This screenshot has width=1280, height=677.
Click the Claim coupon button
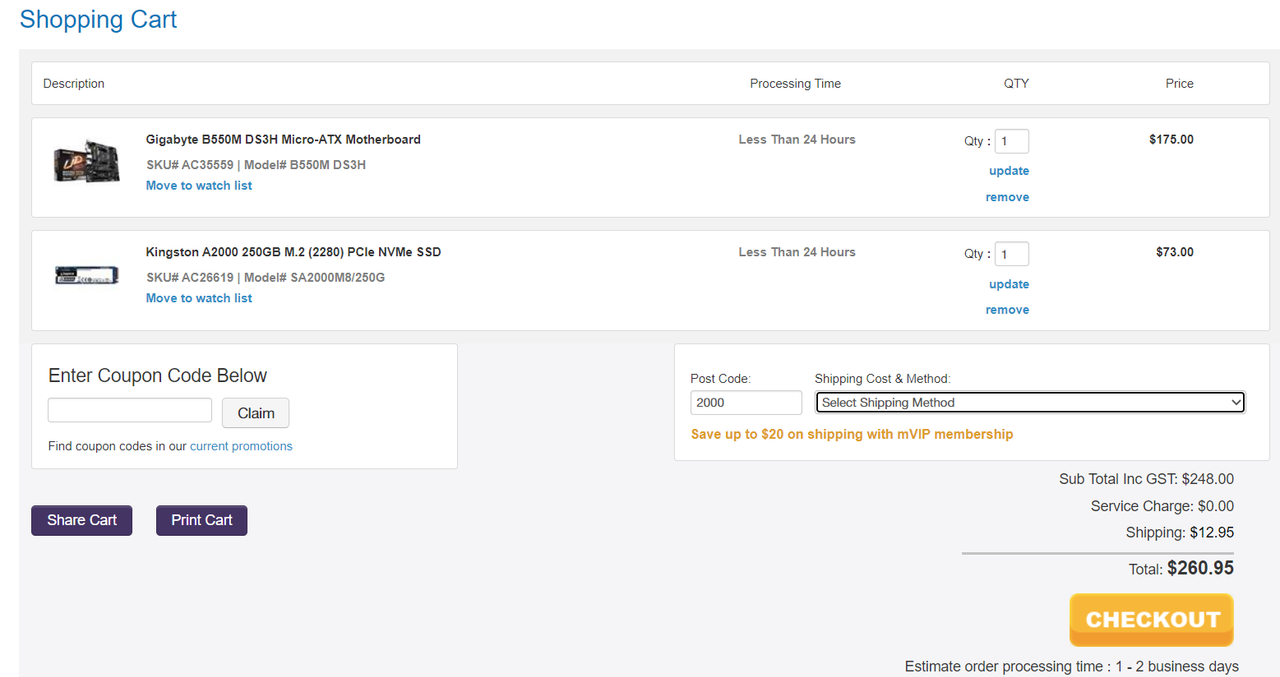point(256,413)
